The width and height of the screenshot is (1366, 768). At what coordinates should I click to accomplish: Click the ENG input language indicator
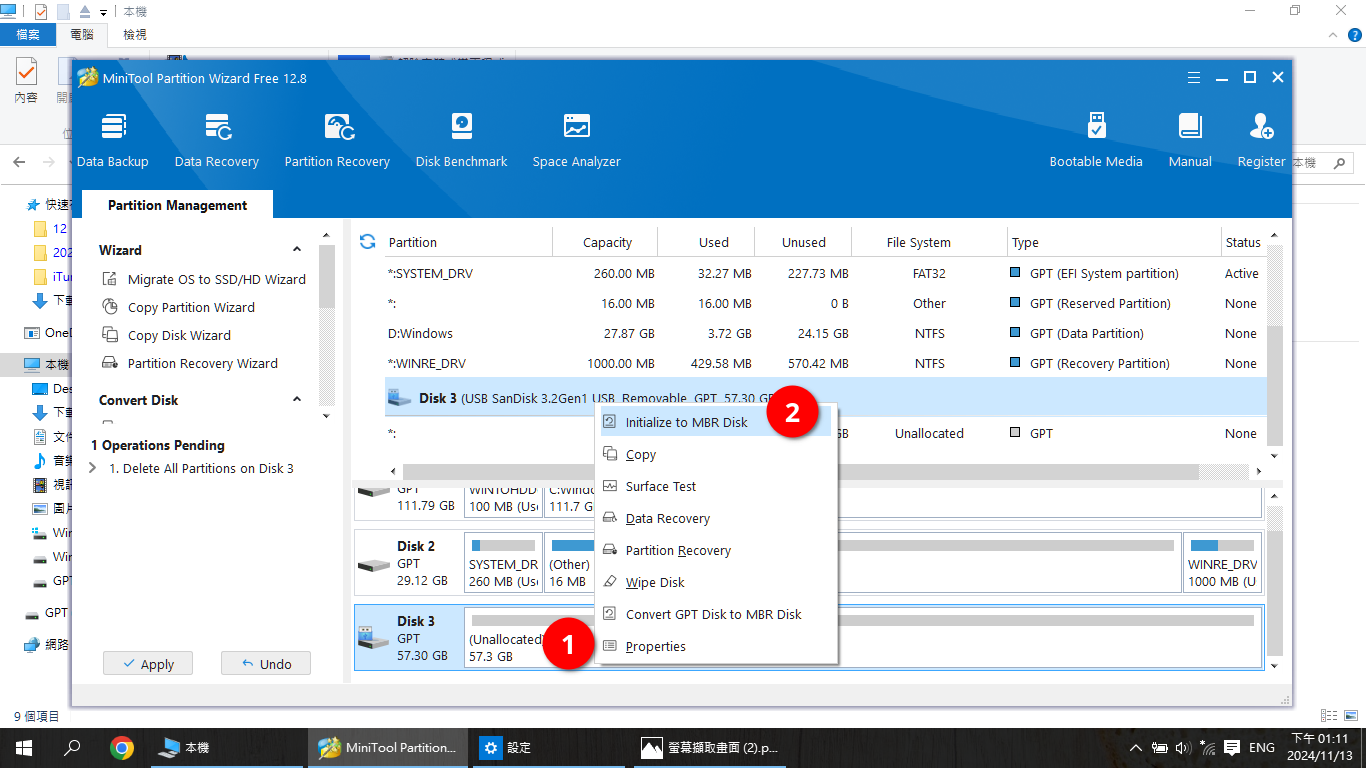[1262, 747]
